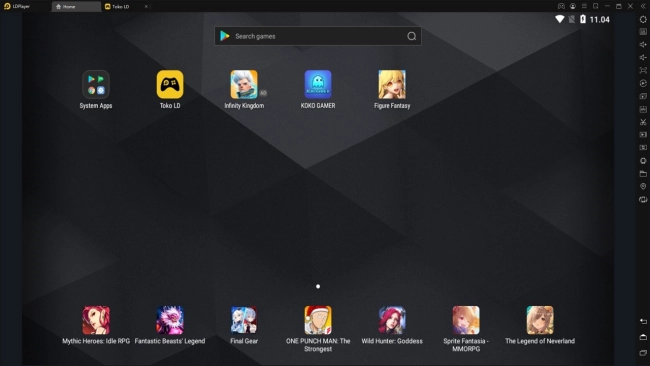Open keyboard mapping in sidebar
The height and width of the screenshot is (366, 650).
tap(643, 32)
